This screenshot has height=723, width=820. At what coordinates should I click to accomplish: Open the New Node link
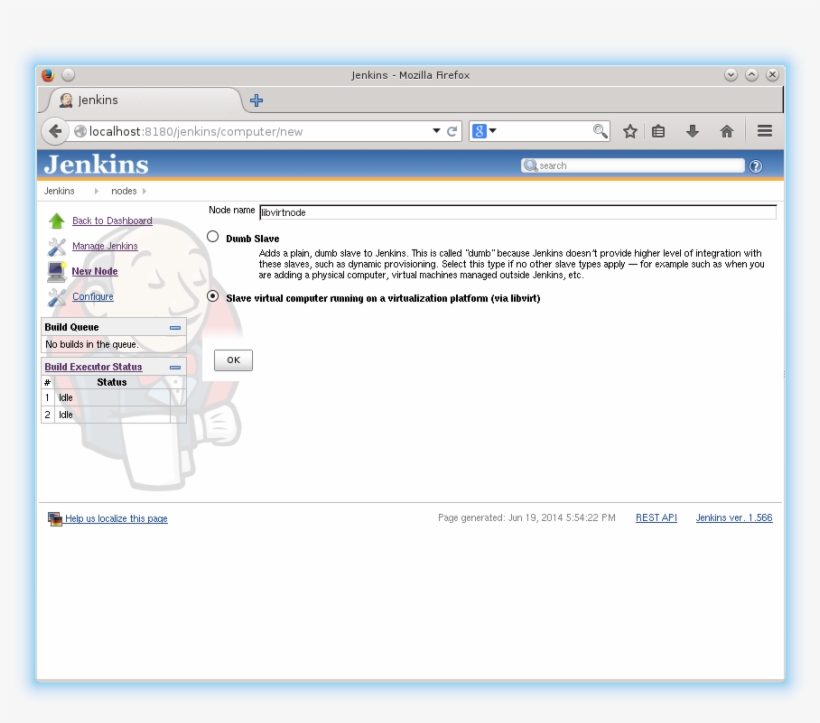(95, 271)
